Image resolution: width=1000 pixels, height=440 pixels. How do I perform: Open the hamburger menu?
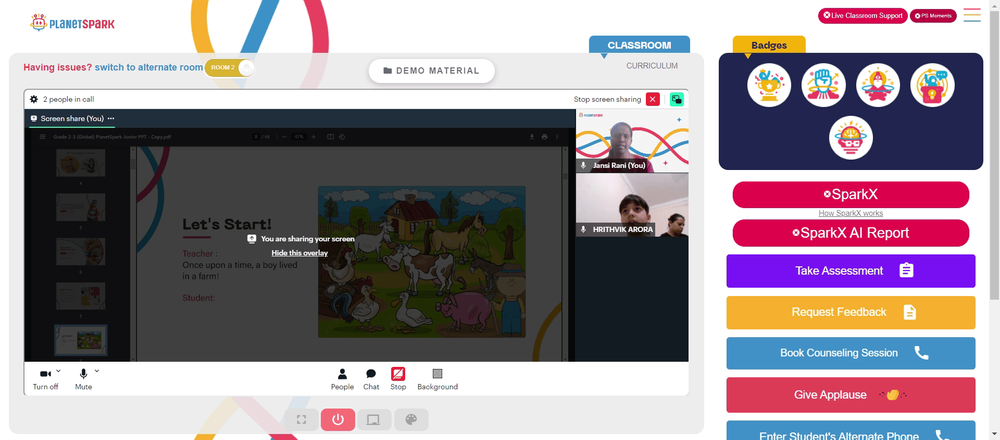tap(972, 15)
